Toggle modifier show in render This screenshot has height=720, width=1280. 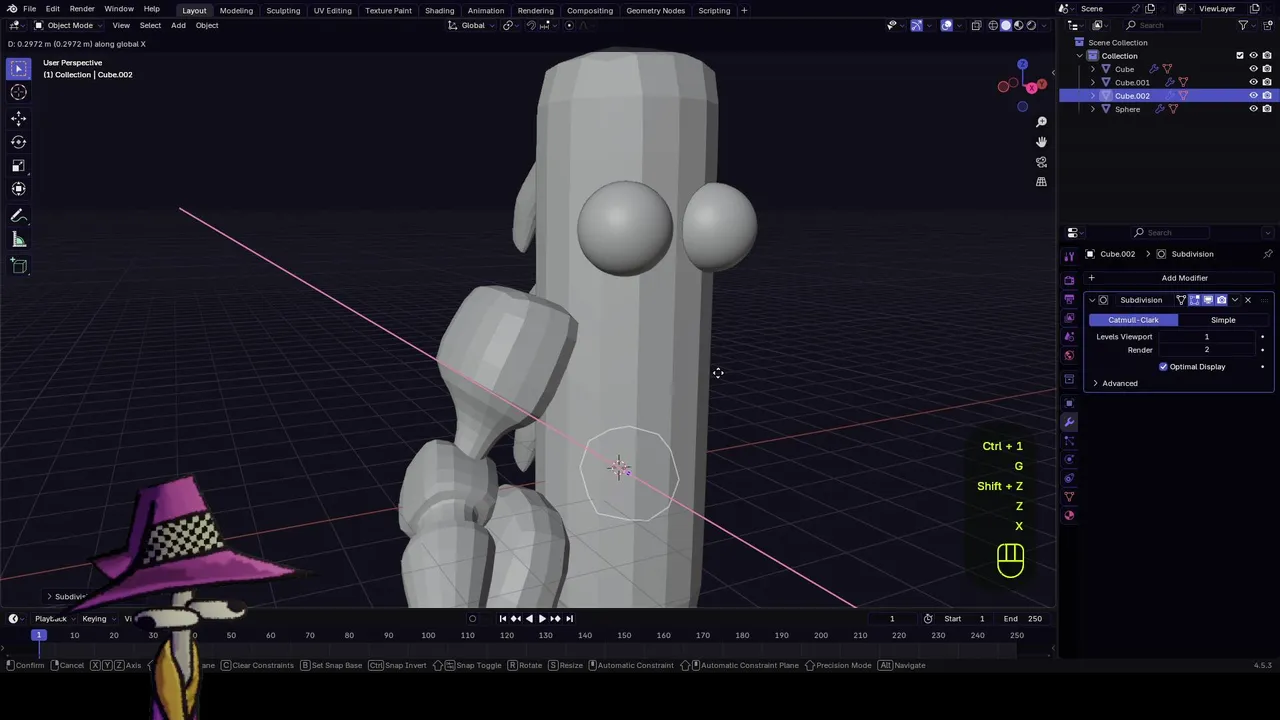1221,300
